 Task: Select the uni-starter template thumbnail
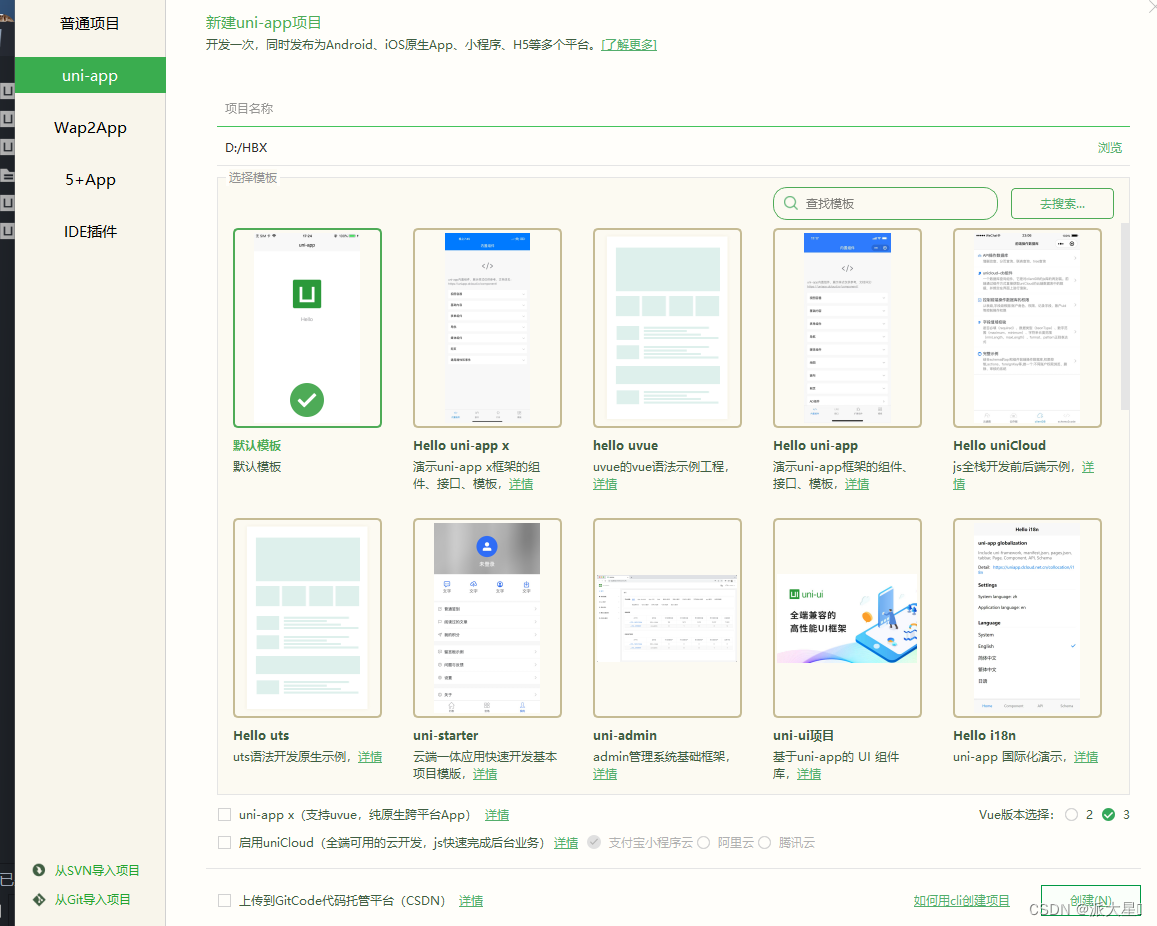click(487, 618)
